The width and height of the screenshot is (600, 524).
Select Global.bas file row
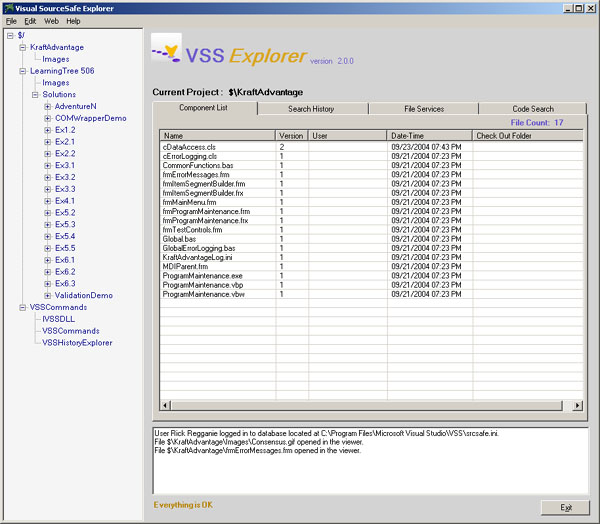pos(371,239)
